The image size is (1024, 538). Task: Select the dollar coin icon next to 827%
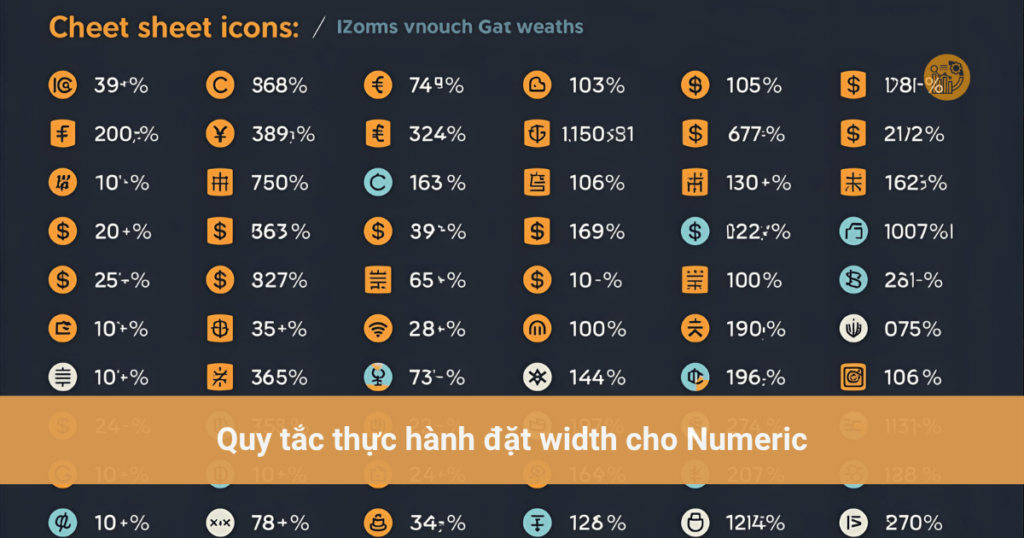point(219,280)
